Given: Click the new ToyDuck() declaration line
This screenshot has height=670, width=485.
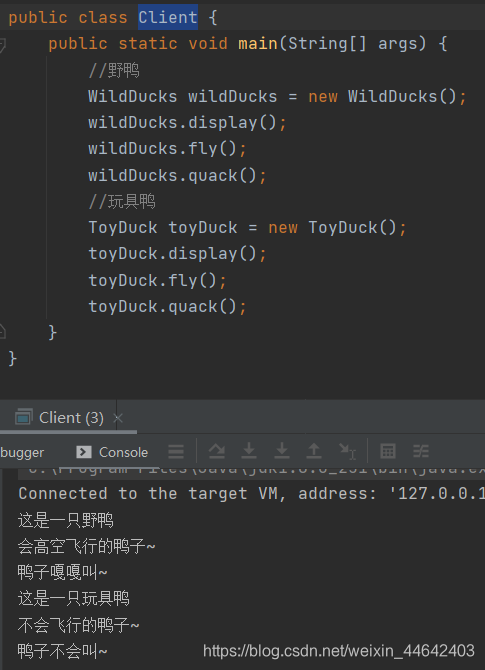Looking at the screenshot, I should 247,228.
